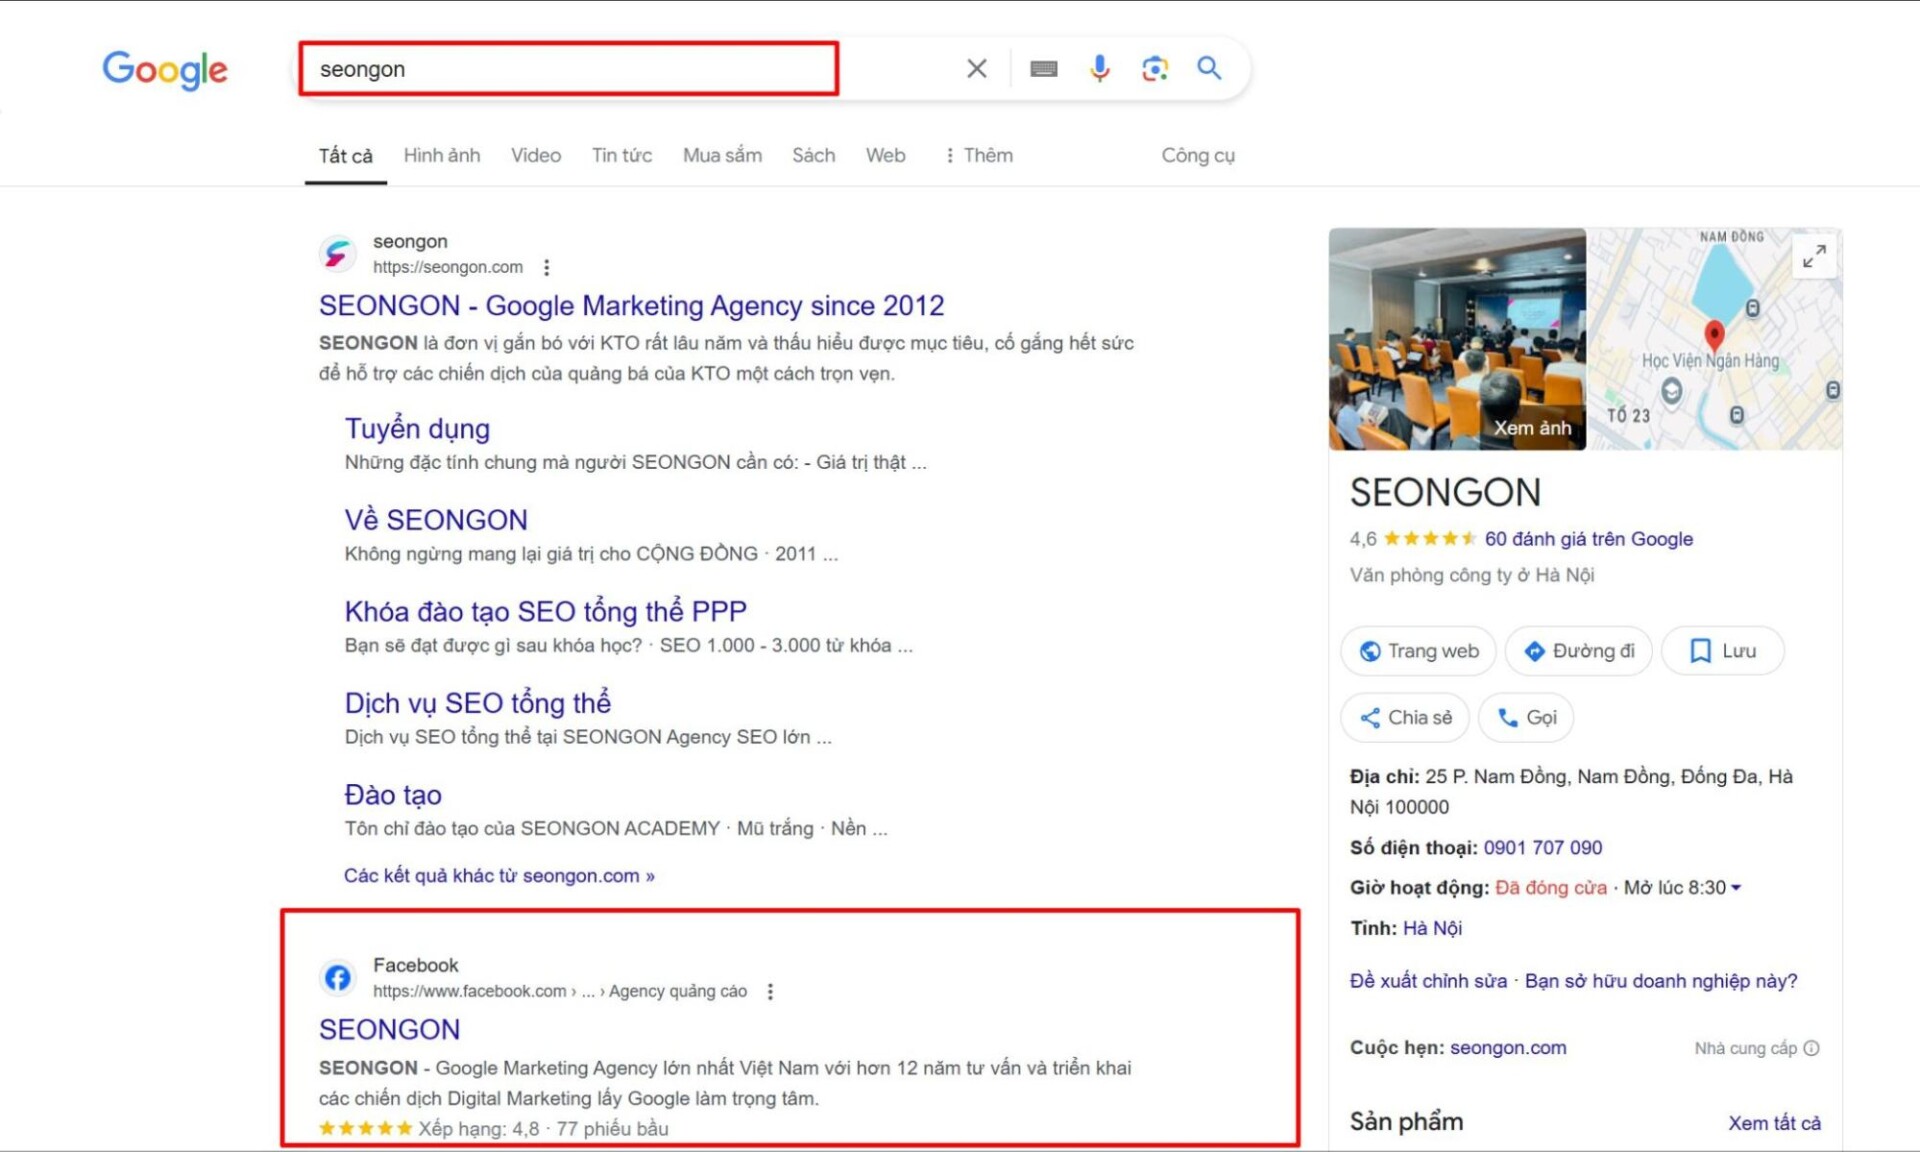Switch to the Web tab
The image size is (1920, 1152).
pos(885,155)
